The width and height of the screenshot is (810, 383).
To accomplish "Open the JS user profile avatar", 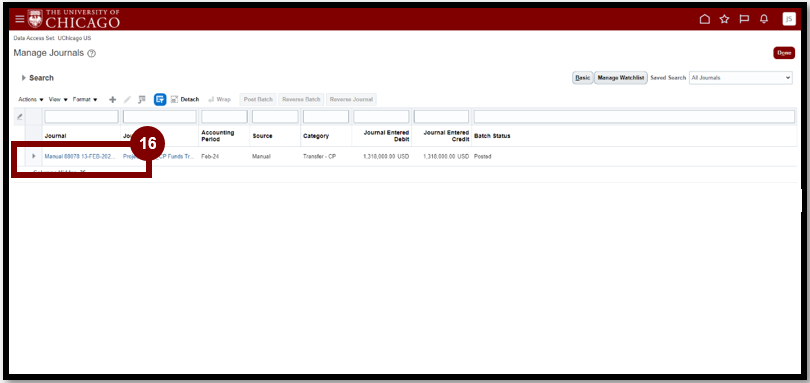I will click(789, 19).
